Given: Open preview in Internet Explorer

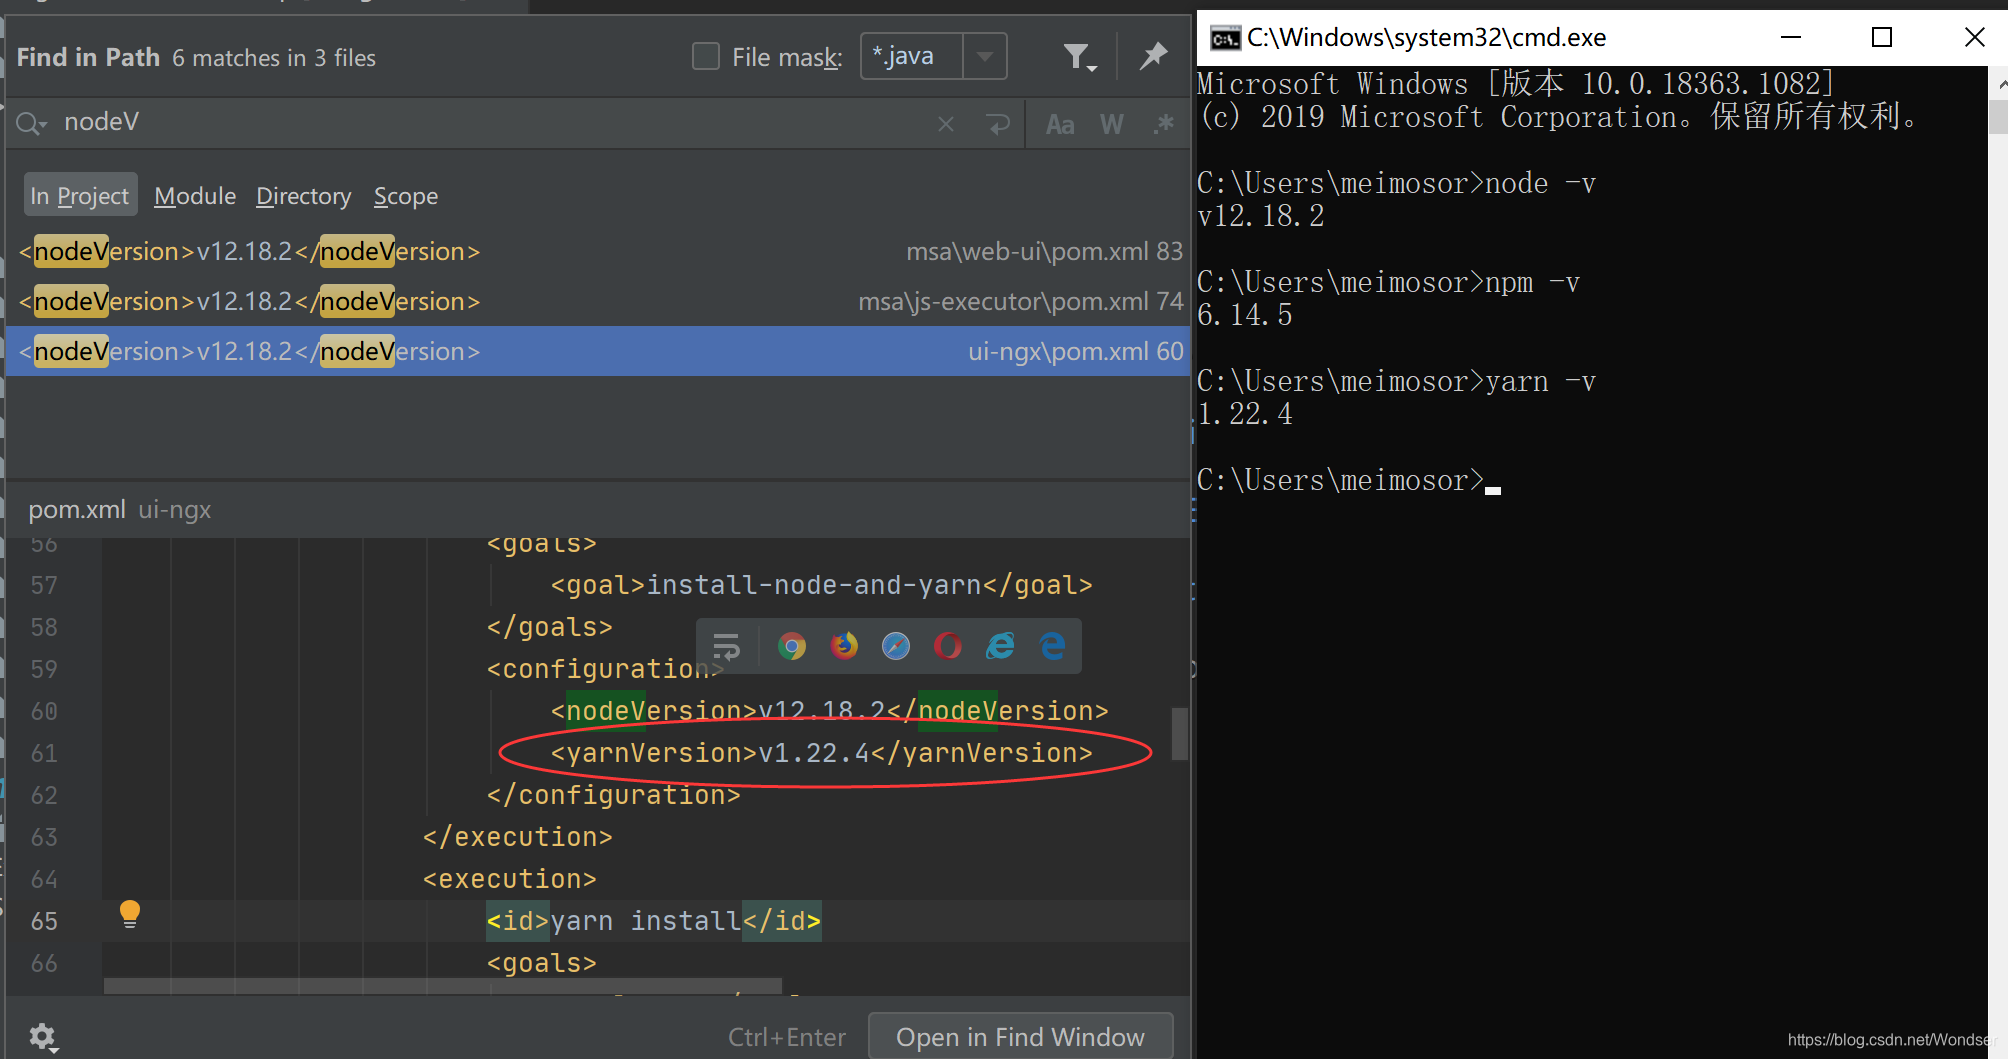Looking at the screenshot, I should pos(1000,647).
